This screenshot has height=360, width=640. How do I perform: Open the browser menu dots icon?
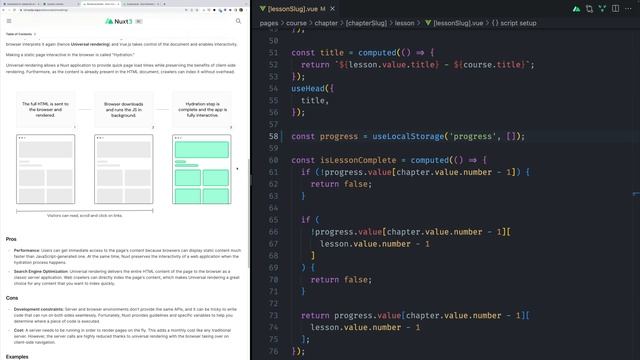click(246, 10)
